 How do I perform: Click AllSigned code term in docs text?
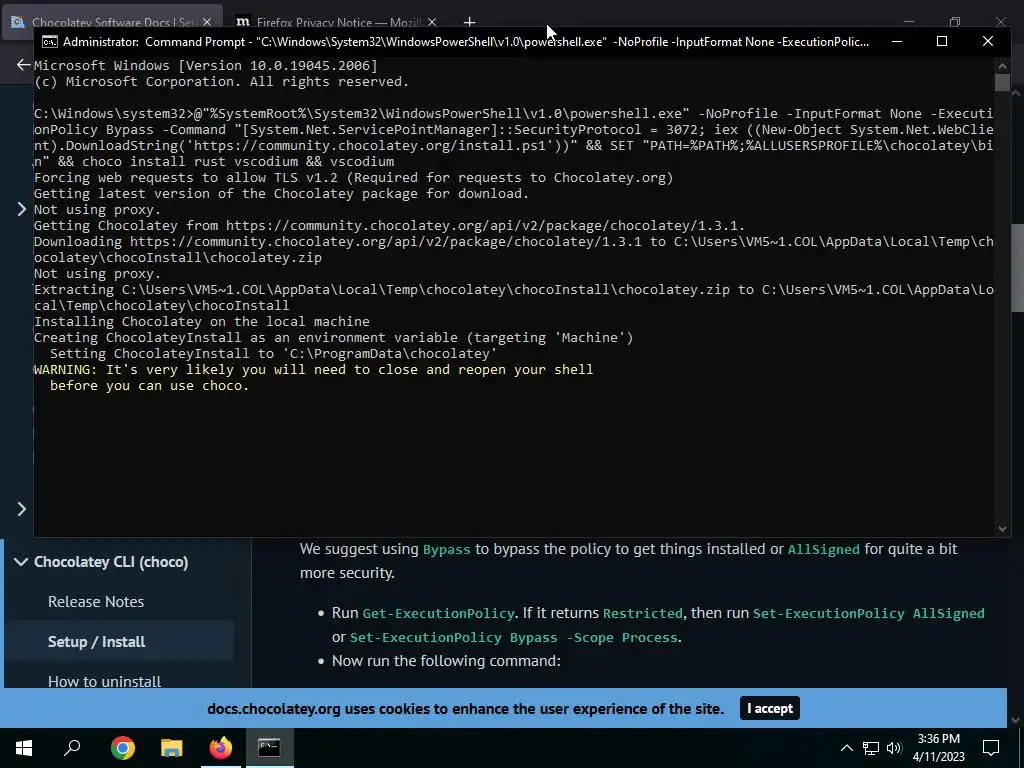824,549
